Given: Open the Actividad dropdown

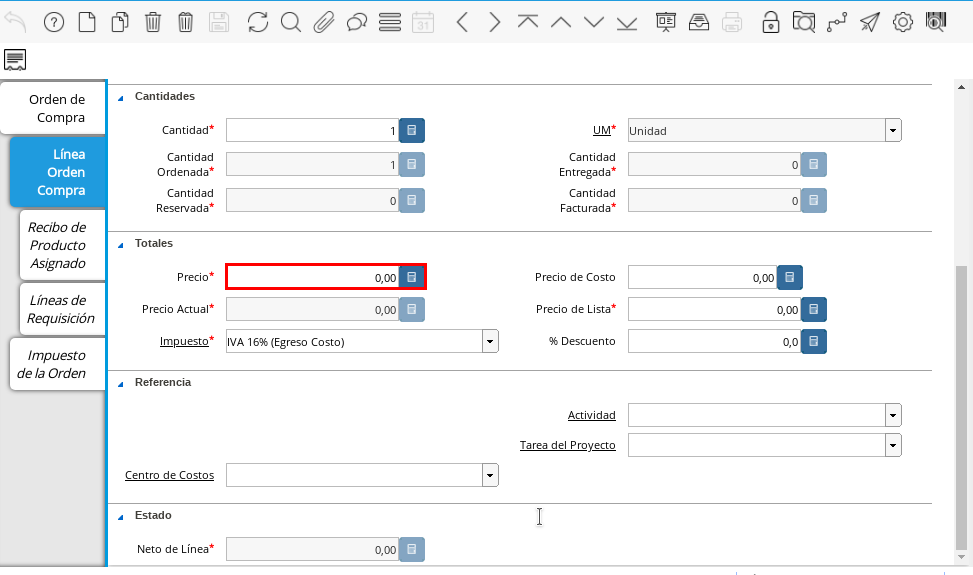Looking at the screenshot, I should [x=893, y=415].
